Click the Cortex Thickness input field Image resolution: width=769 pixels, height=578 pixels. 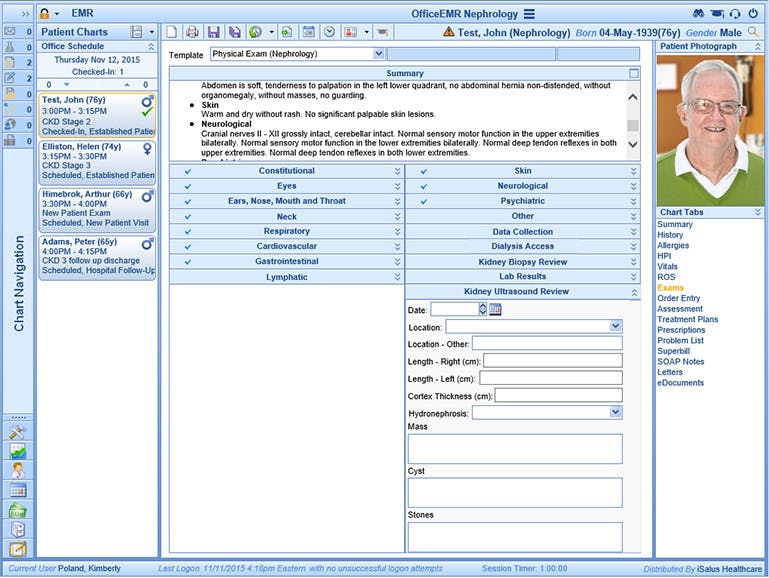pos(558,395)
